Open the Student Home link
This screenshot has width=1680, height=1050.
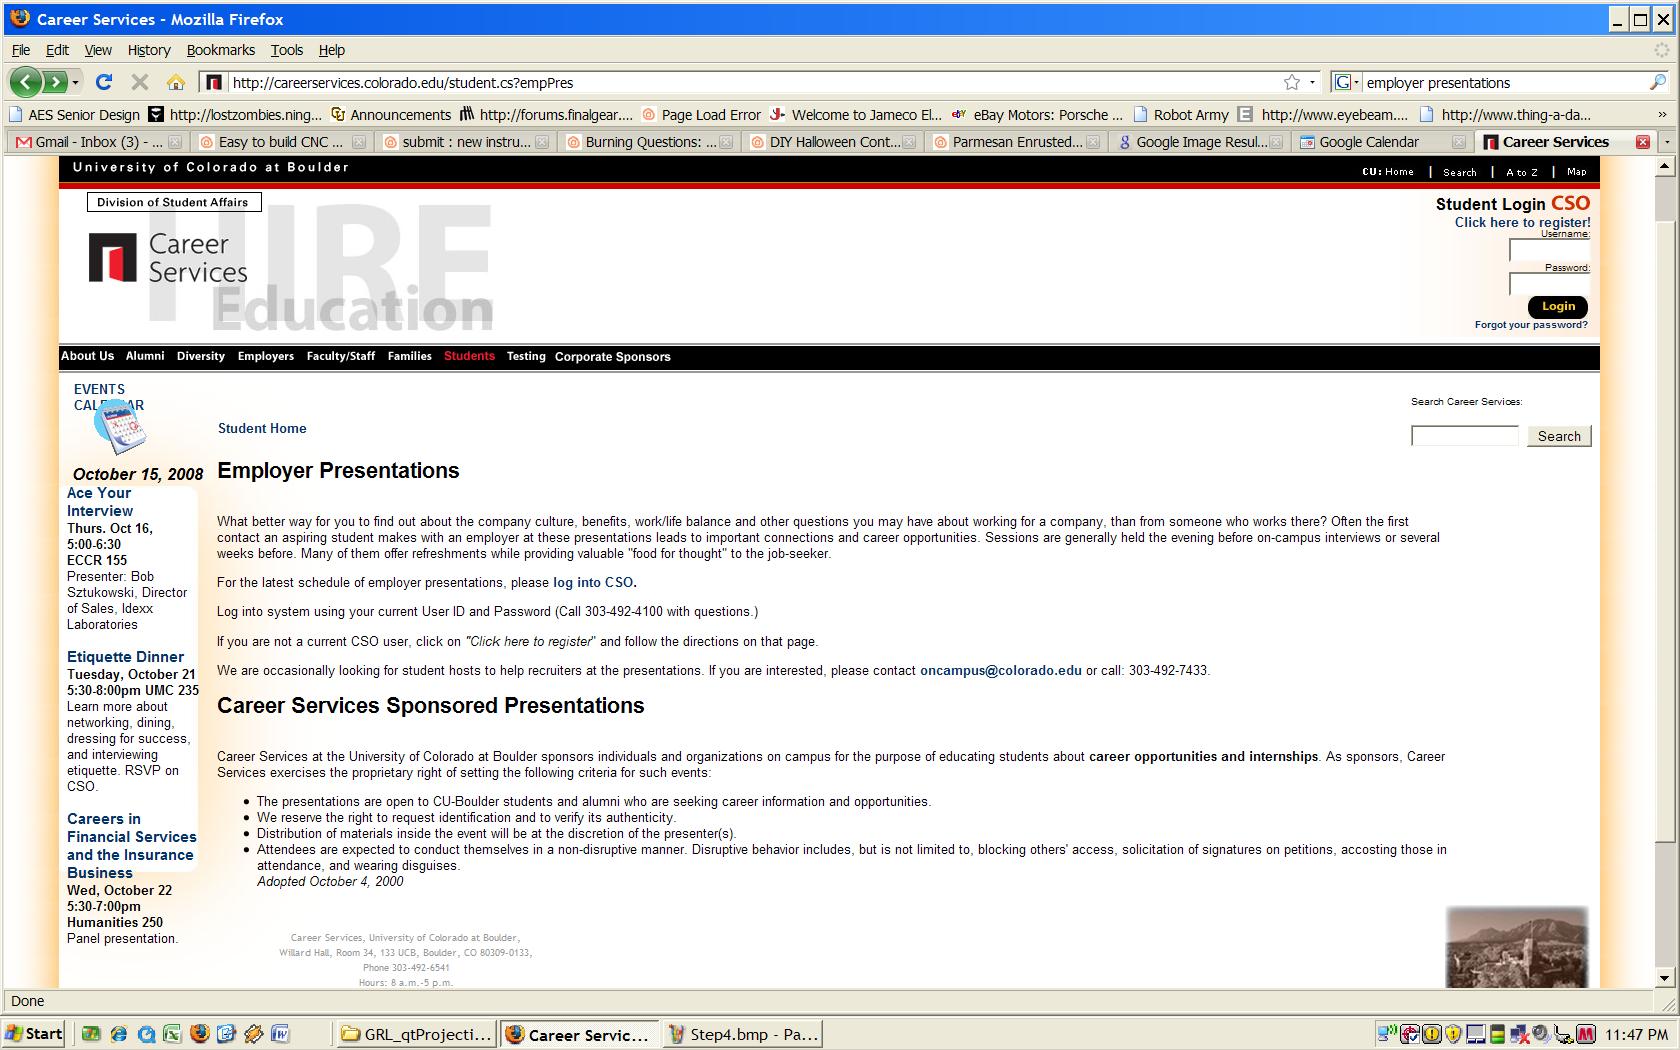[x=262, y=428]
